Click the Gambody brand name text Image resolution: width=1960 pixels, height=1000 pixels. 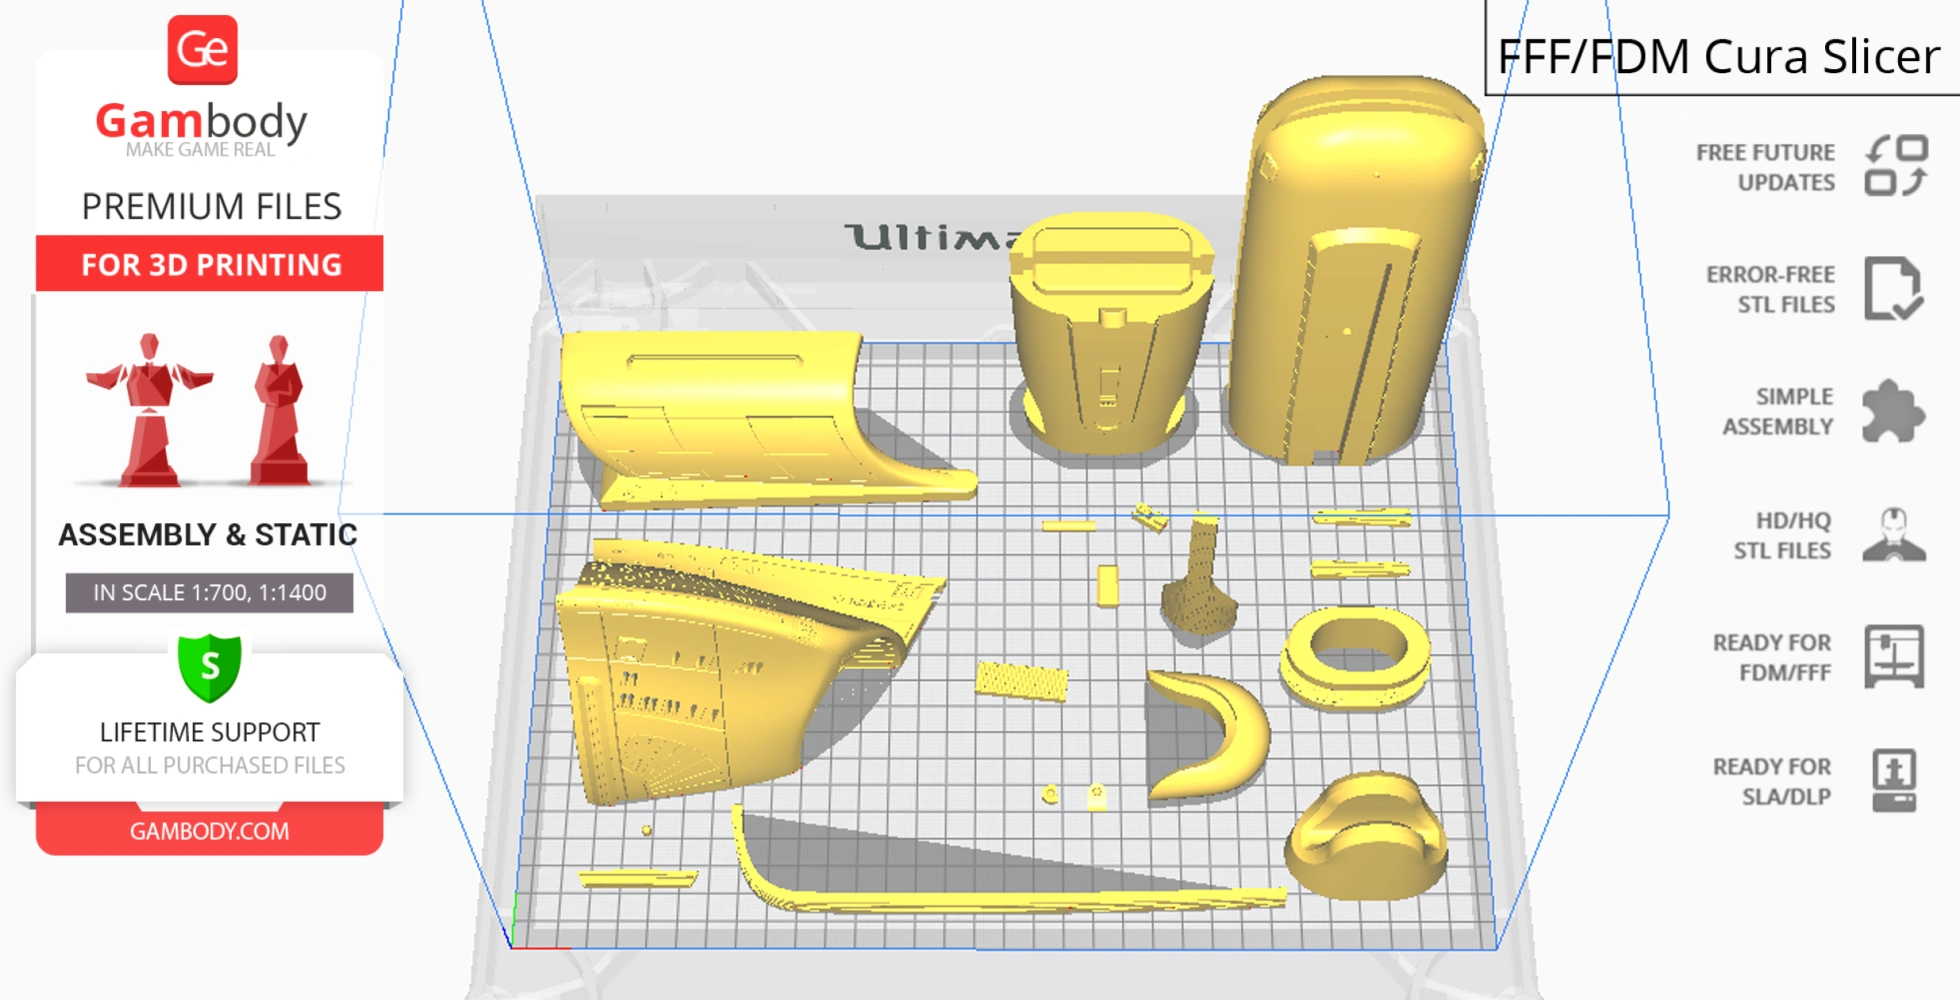coord(201,121)
